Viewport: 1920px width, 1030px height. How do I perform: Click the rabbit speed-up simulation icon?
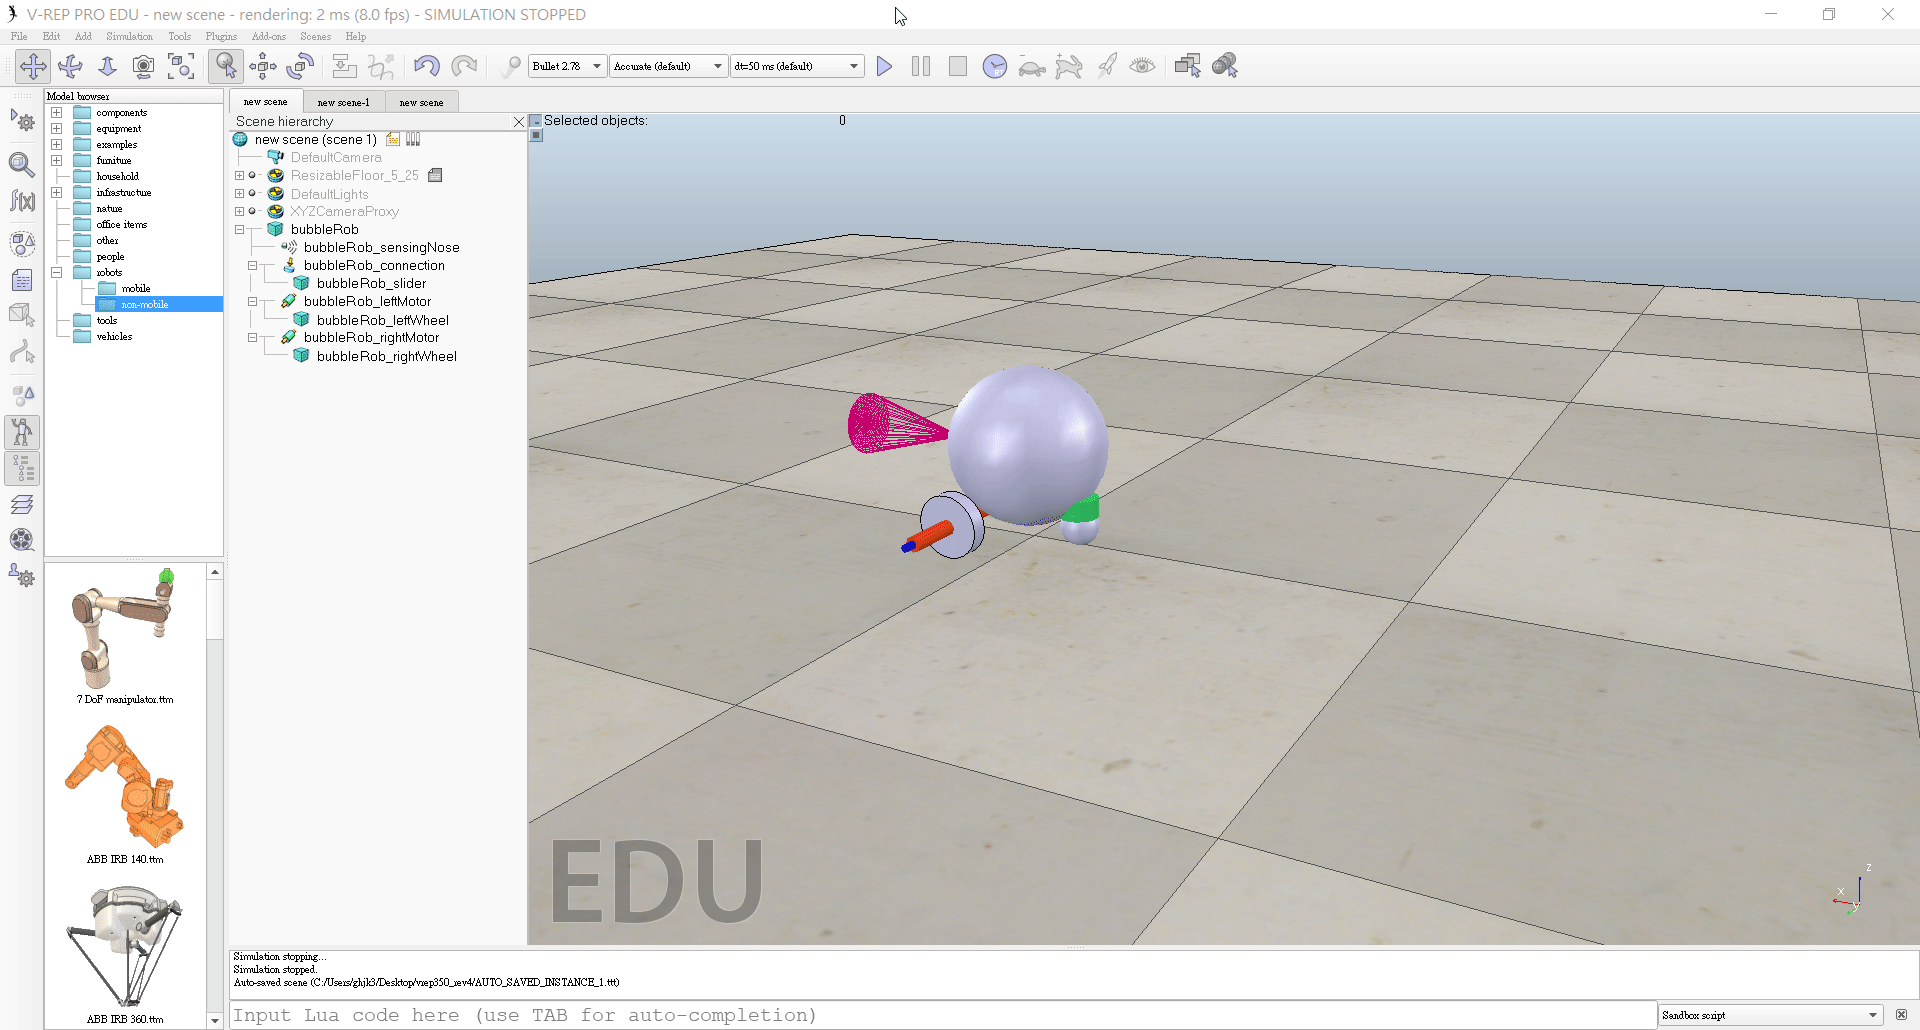1069,66
